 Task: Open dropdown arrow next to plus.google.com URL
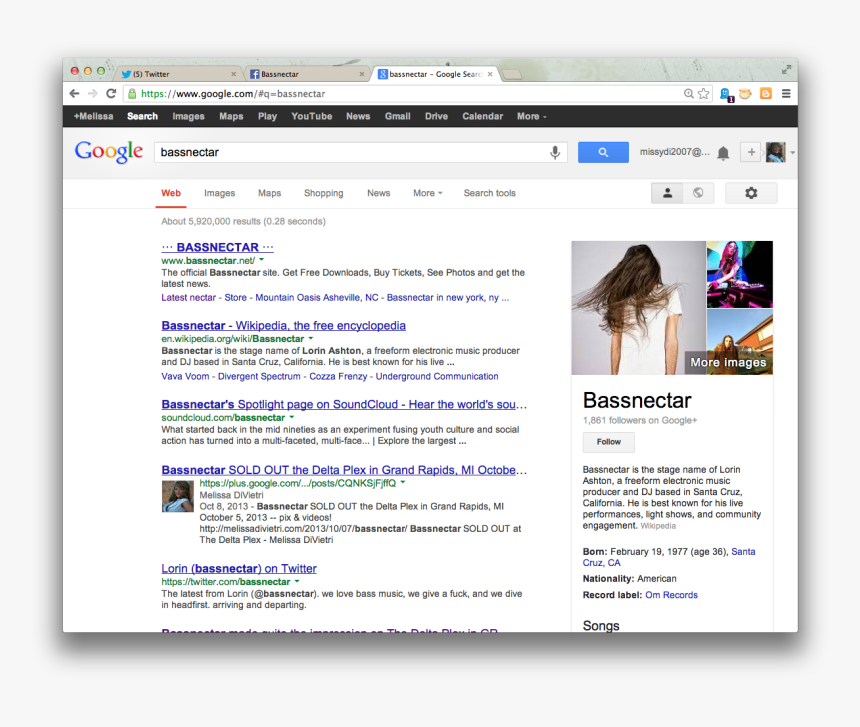click(x=403, y=482)
